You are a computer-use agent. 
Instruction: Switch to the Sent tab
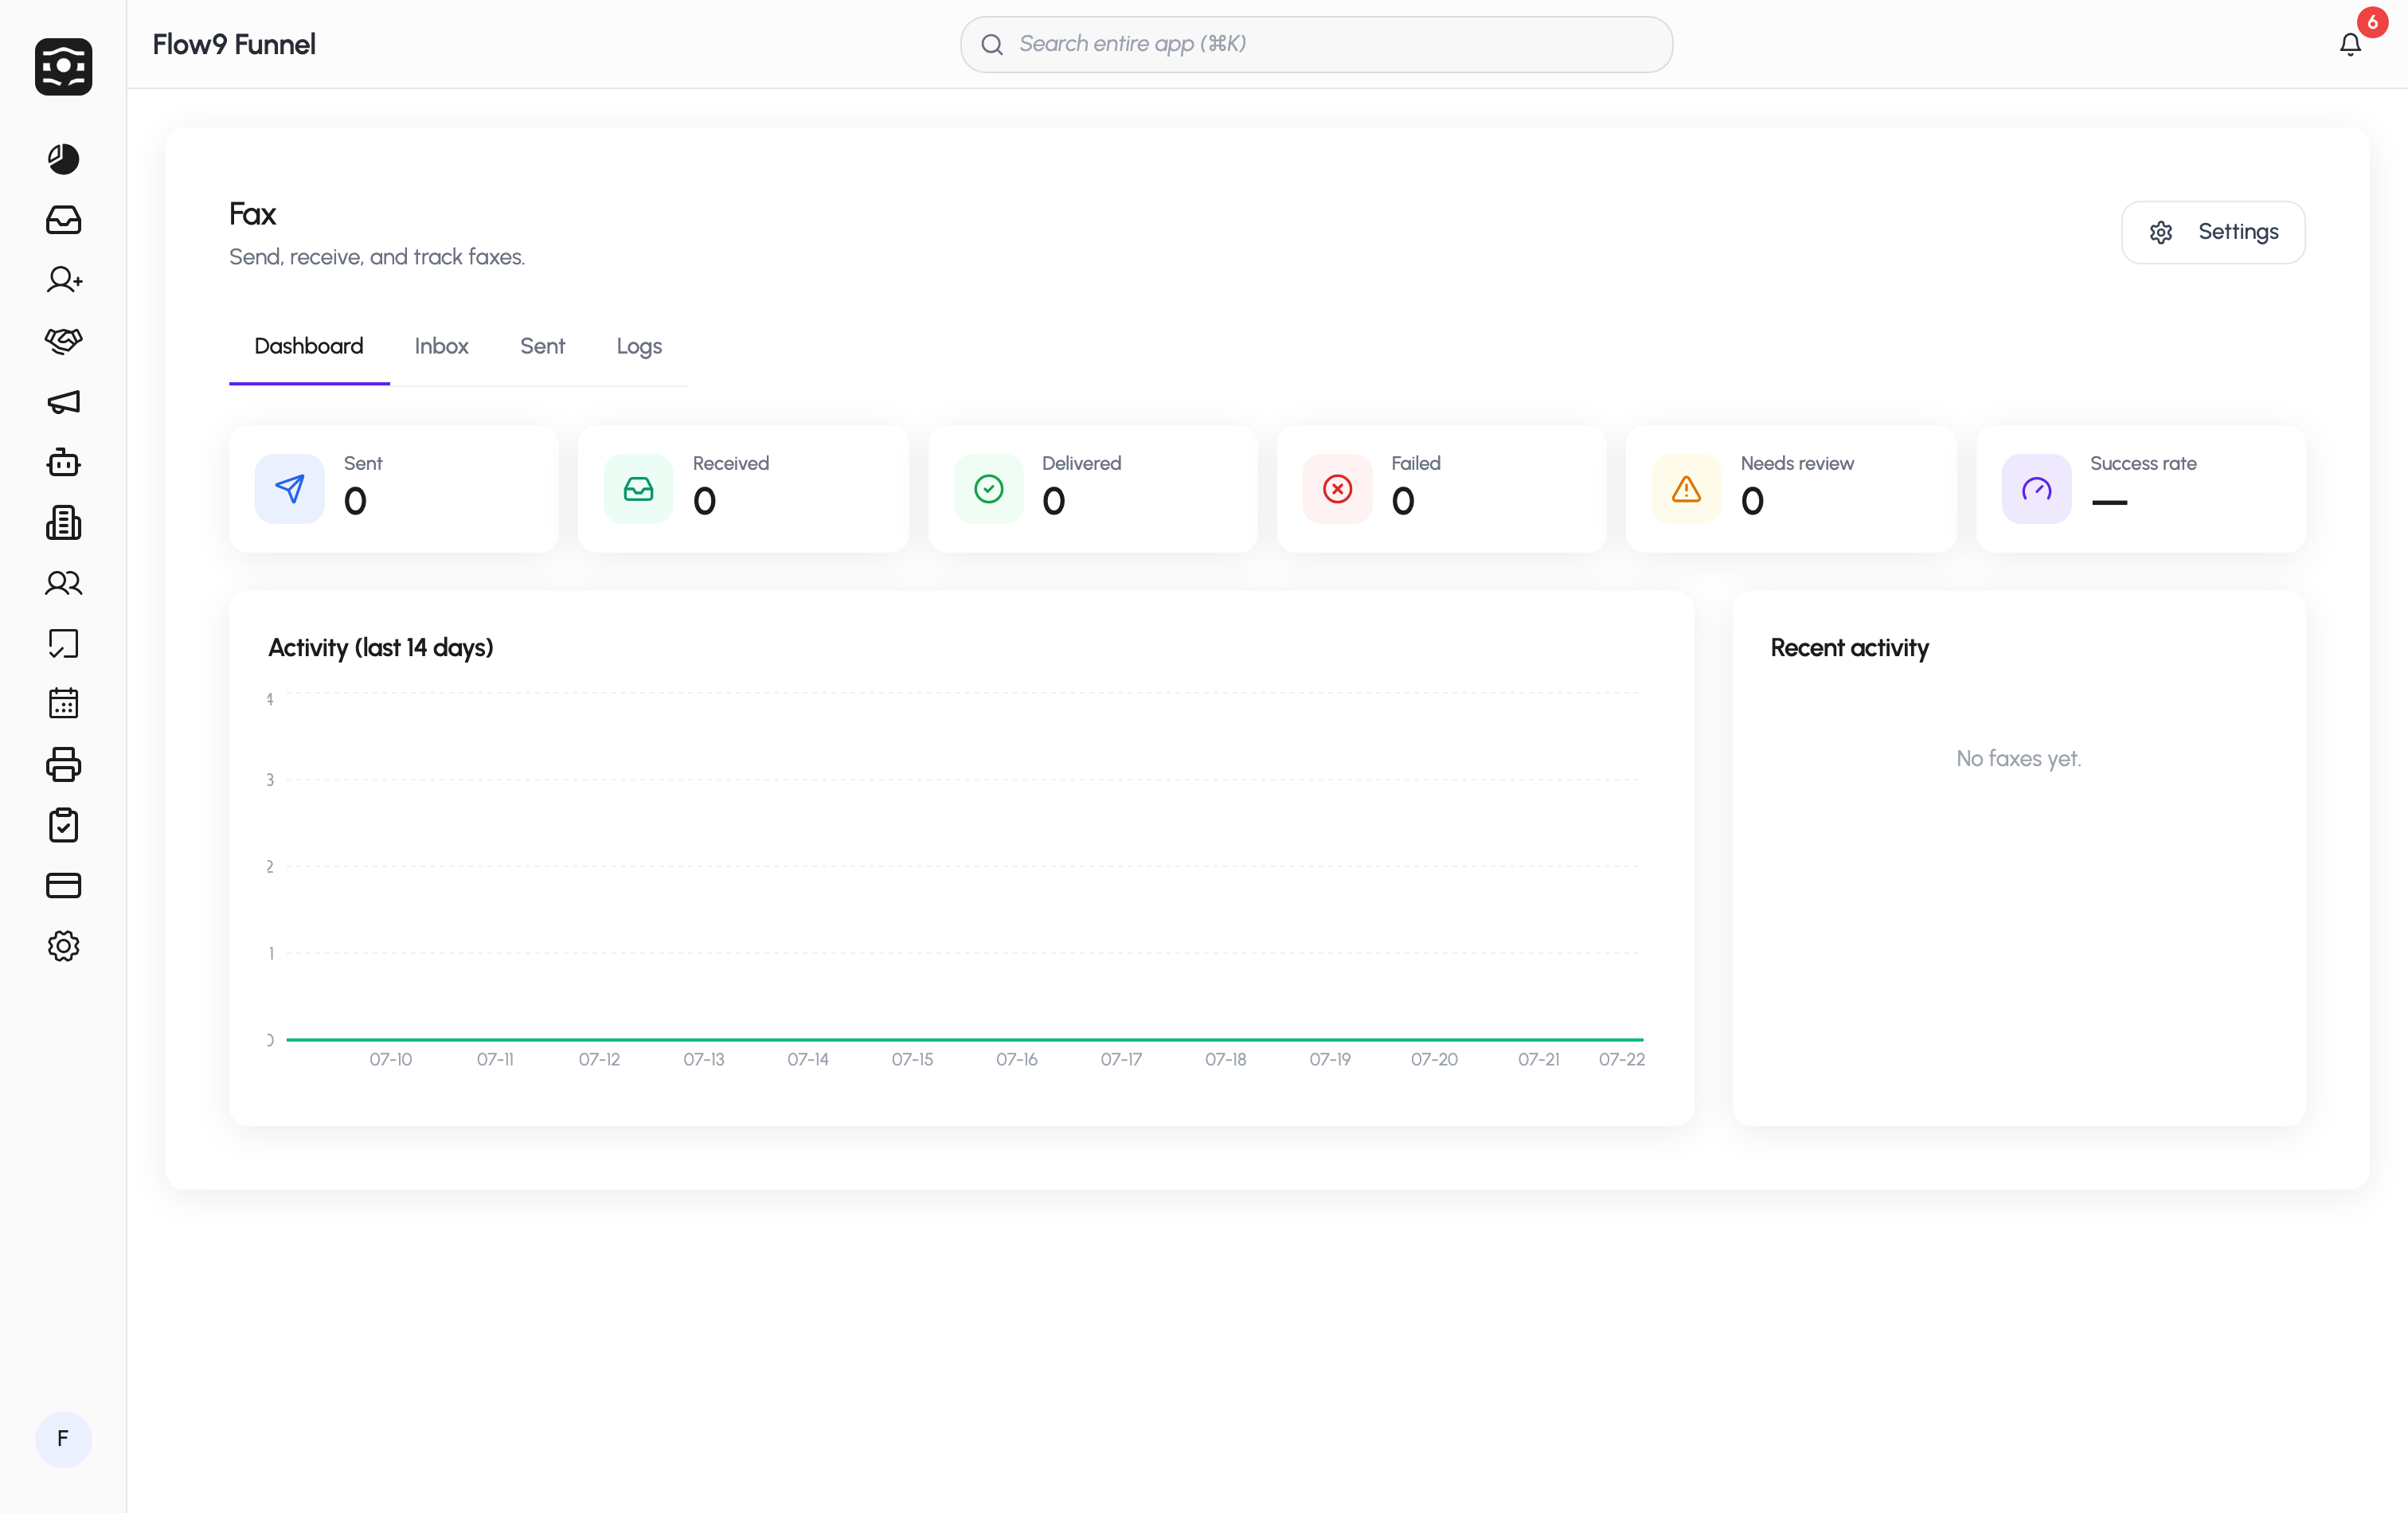coord(542,347)
